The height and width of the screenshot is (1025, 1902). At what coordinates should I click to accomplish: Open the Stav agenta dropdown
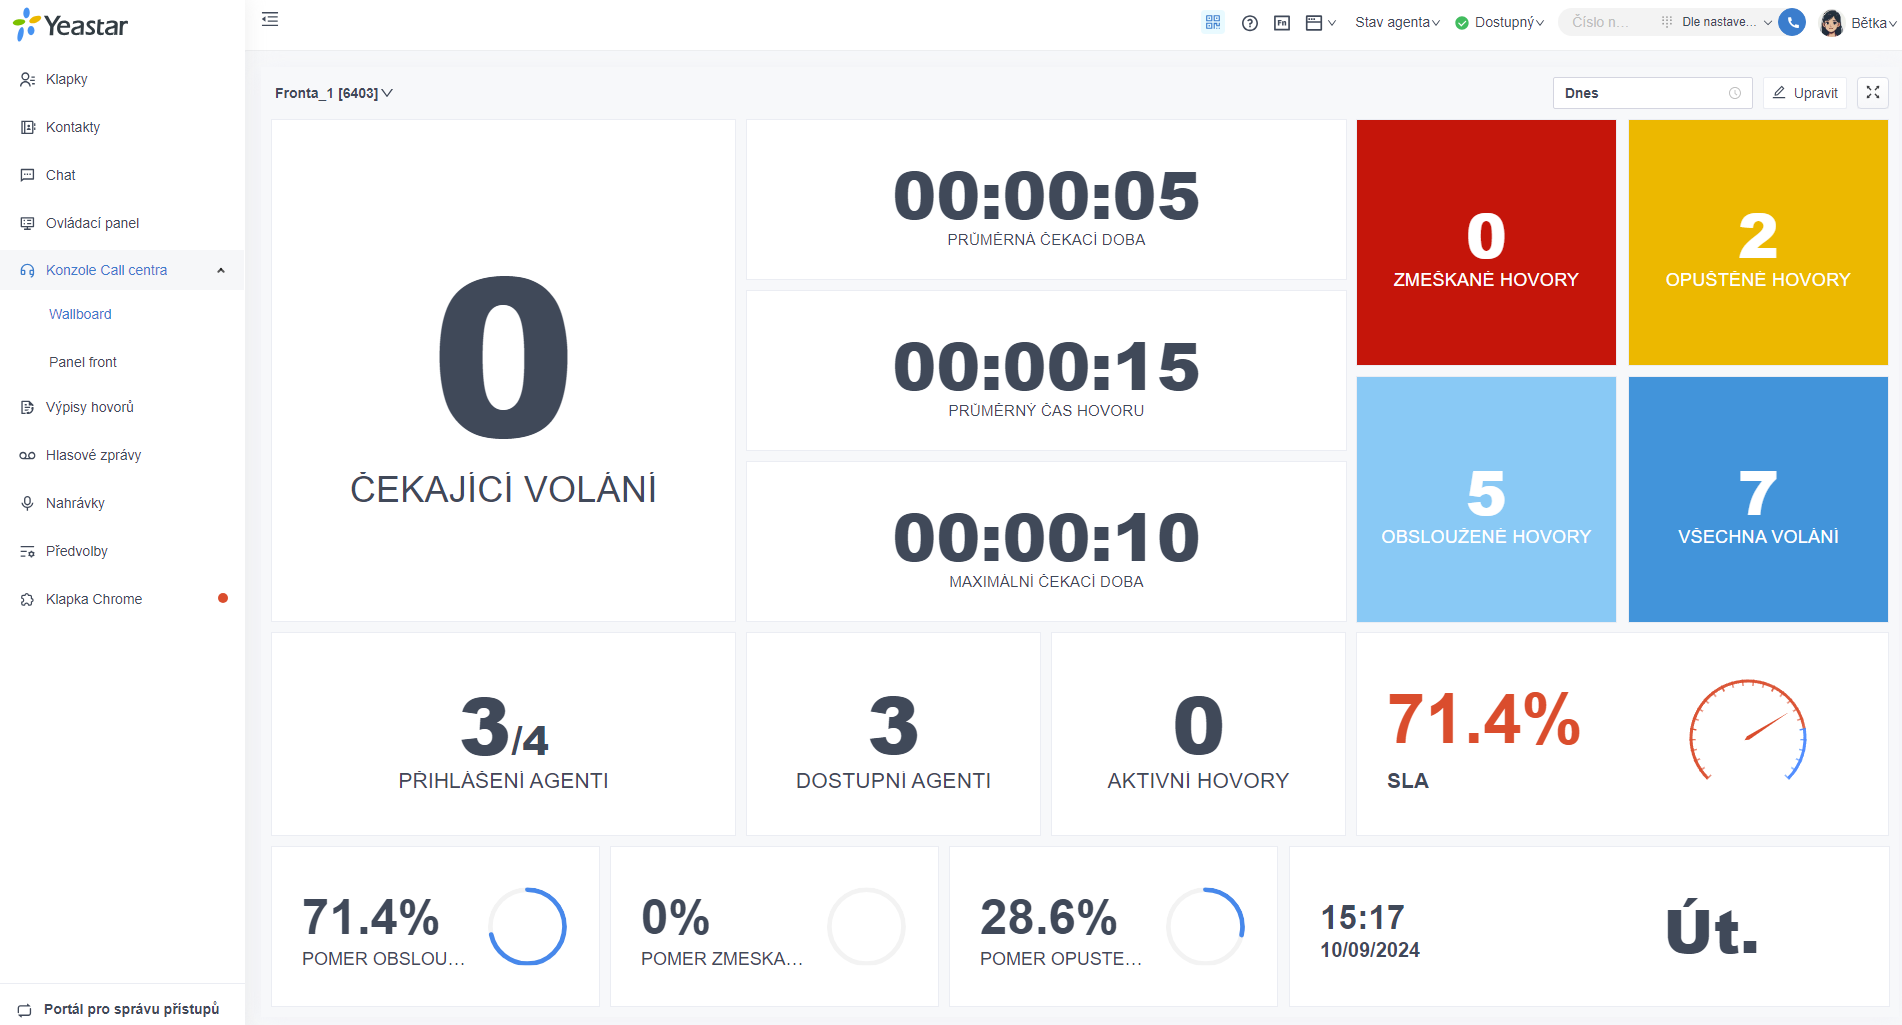click(x=1397, y=22)
